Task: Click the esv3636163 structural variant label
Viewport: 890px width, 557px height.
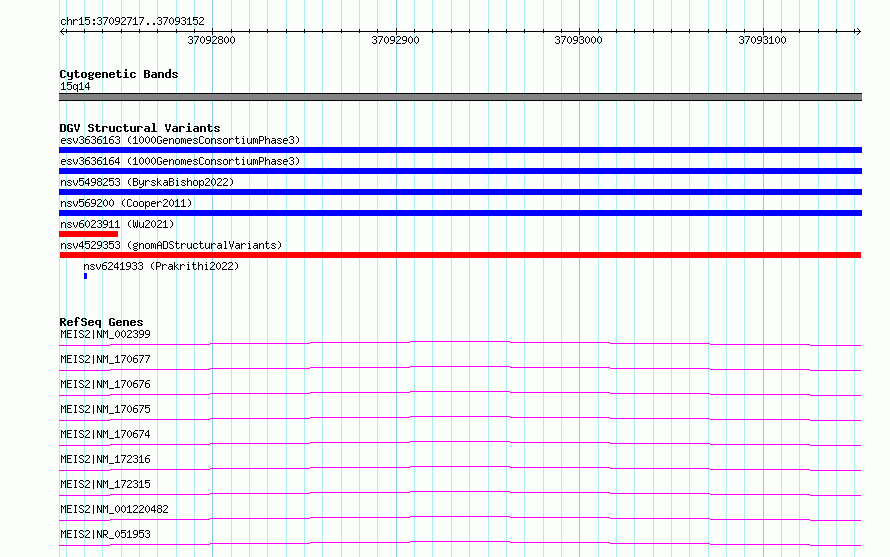Action: [180, 140]
